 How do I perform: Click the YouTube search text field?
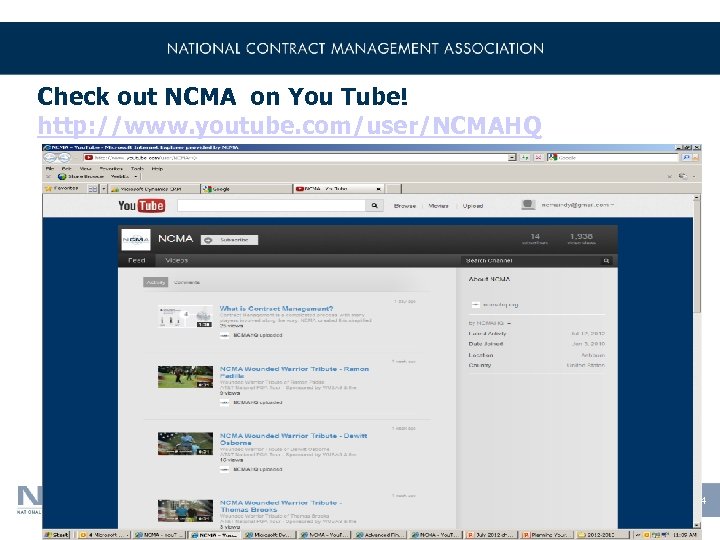tap(271, 206)
